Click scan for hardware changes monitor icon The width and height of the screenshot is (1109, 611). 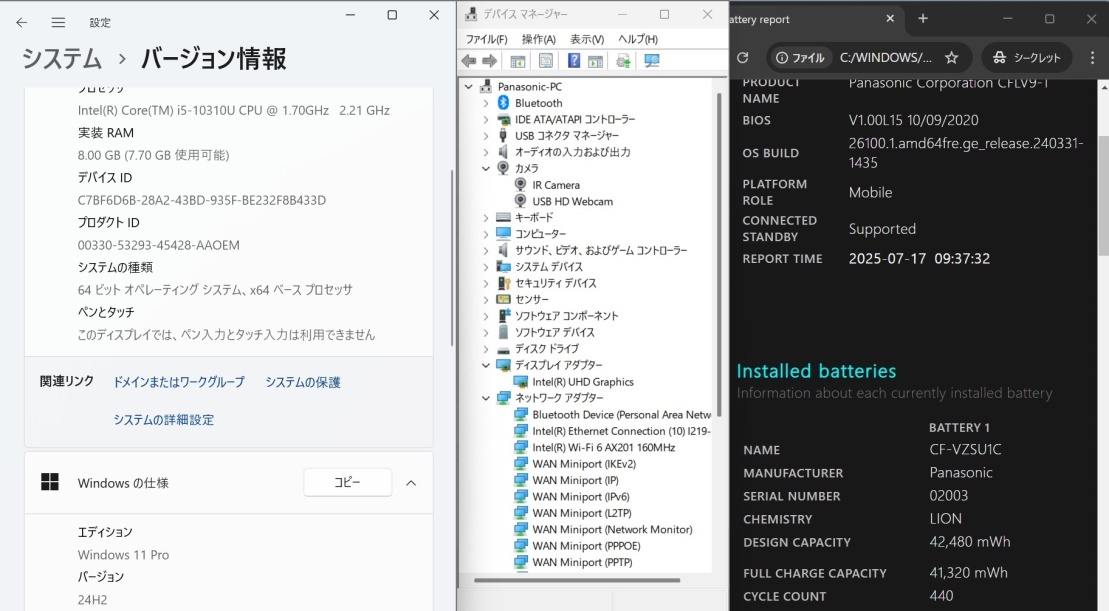click(652, 61)
